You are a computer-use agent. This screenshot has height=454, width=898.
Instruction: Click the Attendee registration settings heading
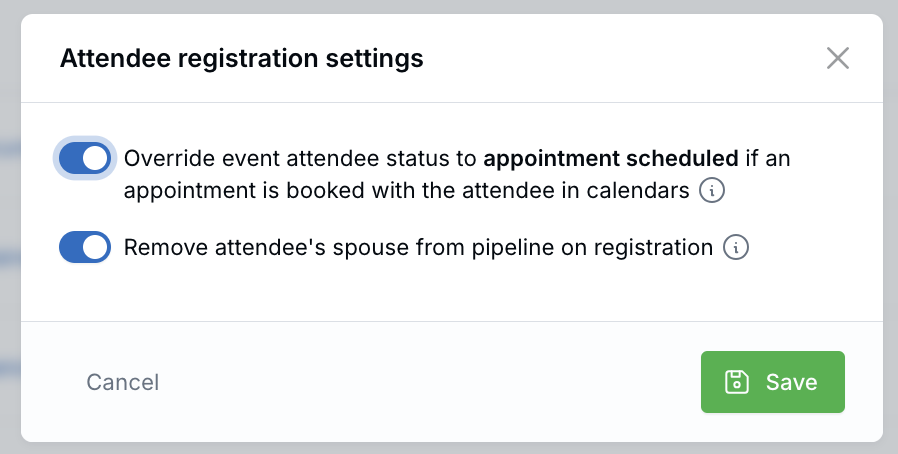pos(242,58)
